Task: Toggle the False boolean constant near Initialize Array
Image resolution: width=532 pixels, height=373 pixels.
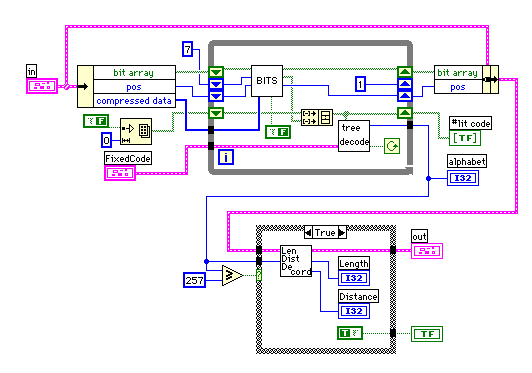Action: coord(96,121)
